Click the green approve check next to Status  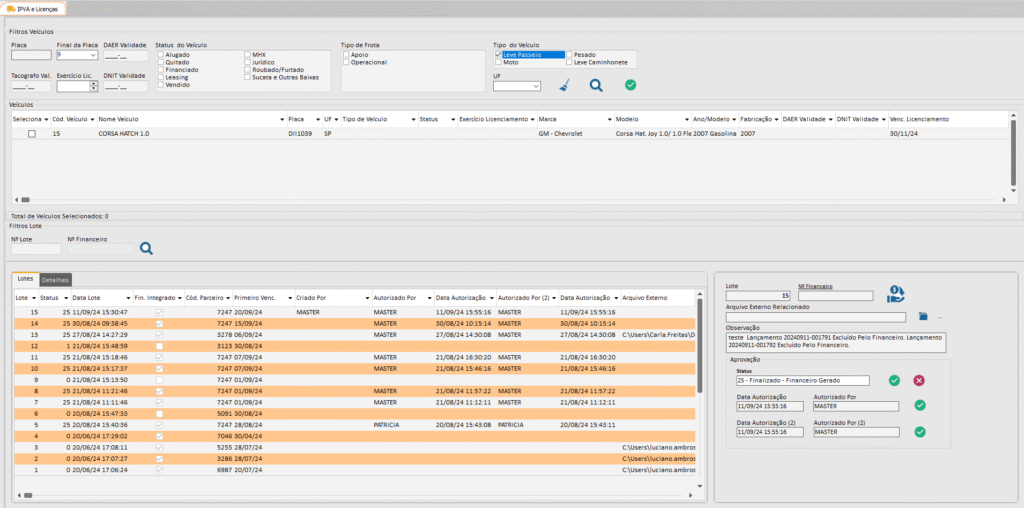coord(894,380)
